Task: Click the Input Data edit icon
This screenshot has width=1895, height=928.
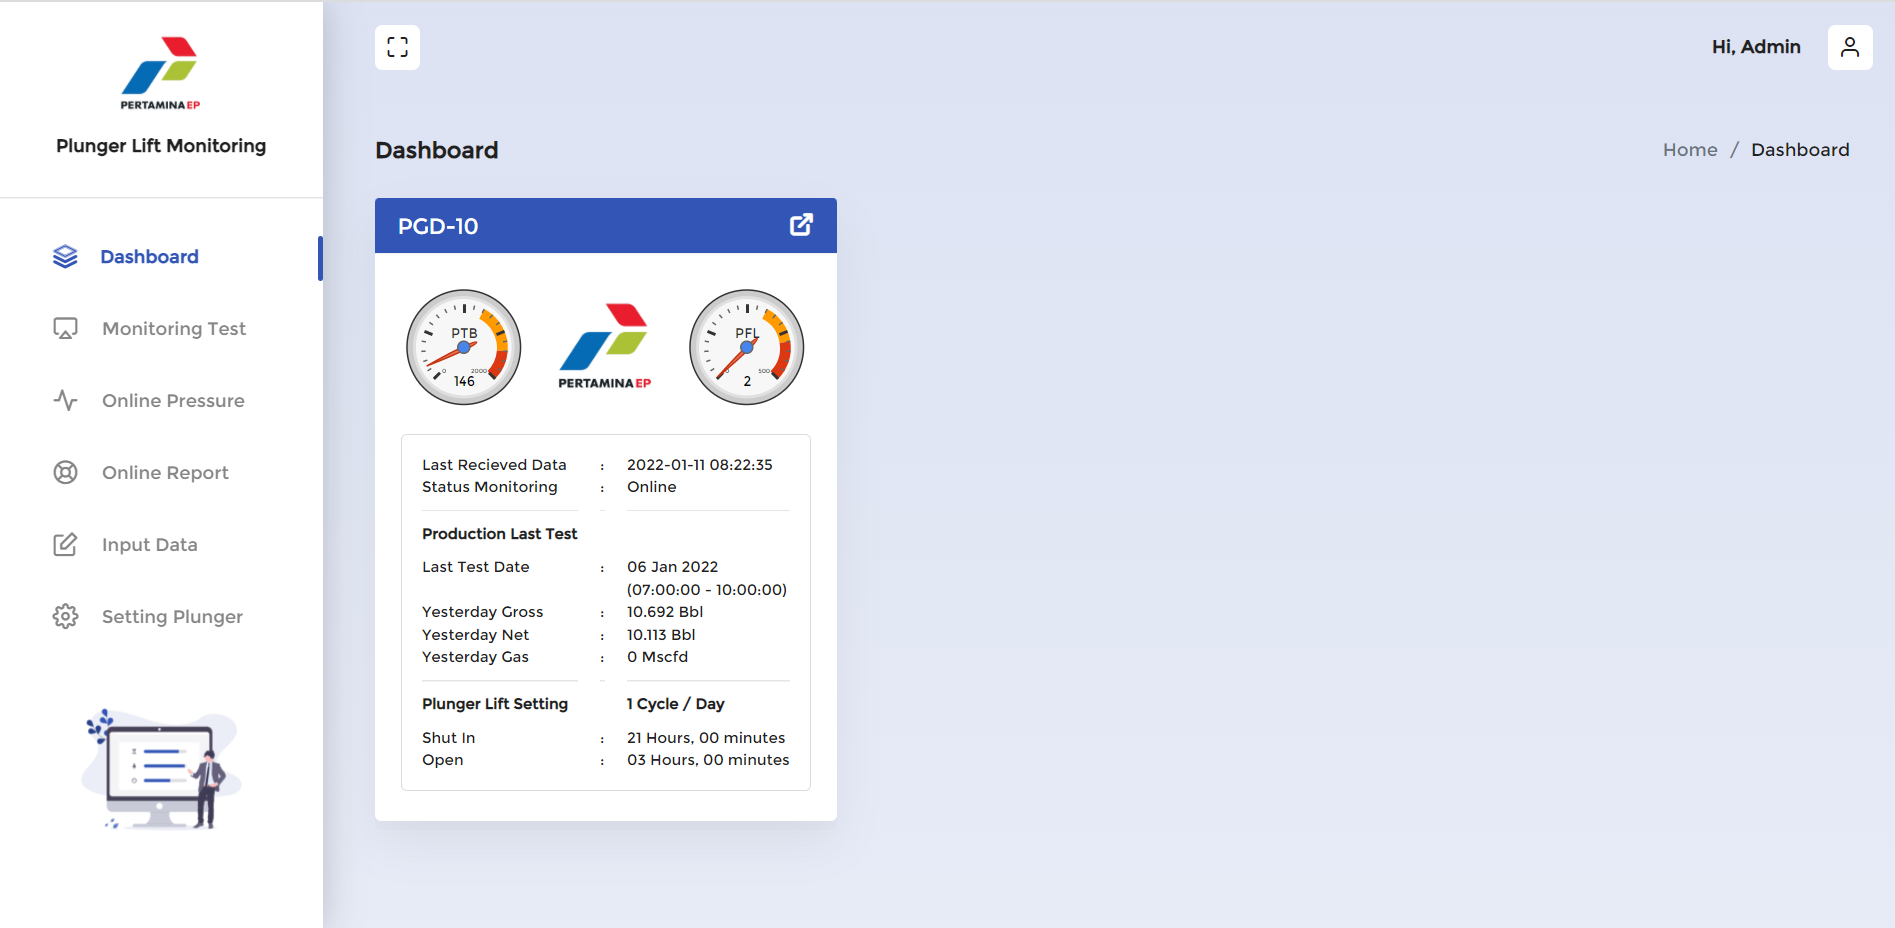Action: point(65,545)
